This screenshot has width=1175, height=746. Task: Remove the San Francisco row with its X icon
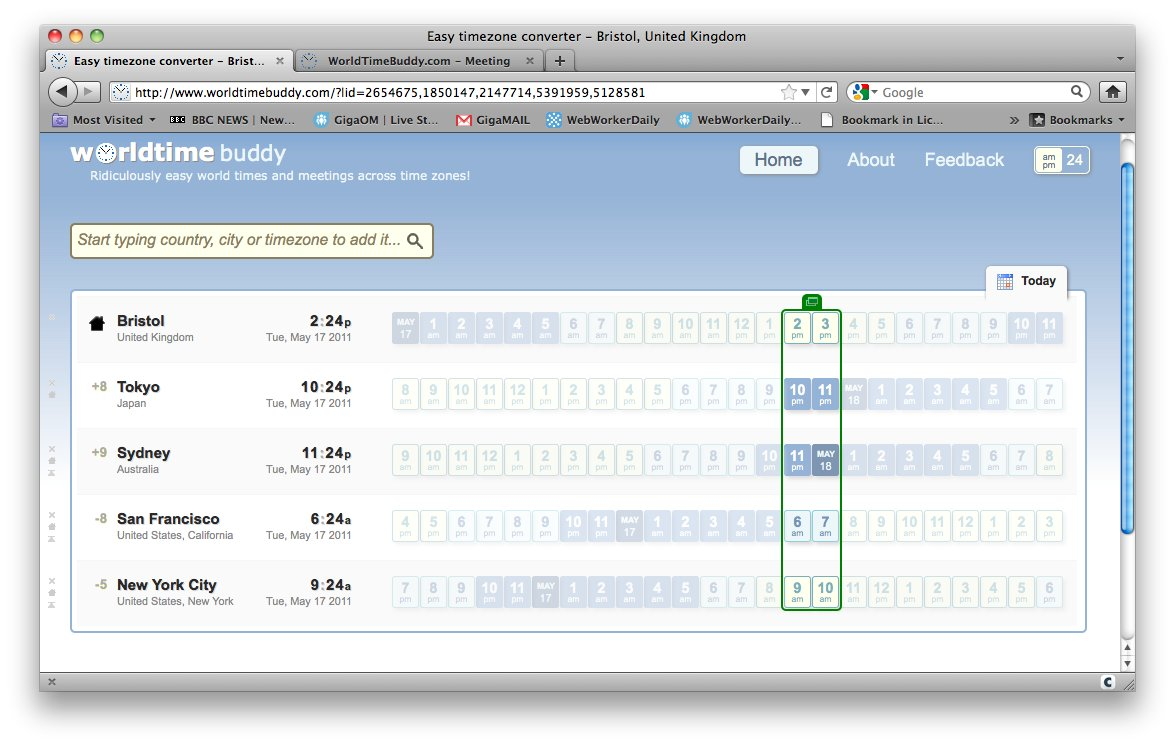click(52, 515)
